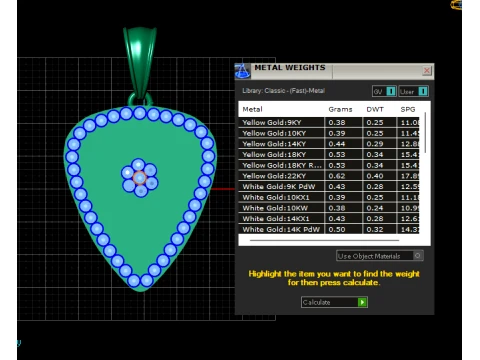Click the vertical scrollbar of metals list
The width and height of the screenshot is (480, 360).
tap(425, 133)
